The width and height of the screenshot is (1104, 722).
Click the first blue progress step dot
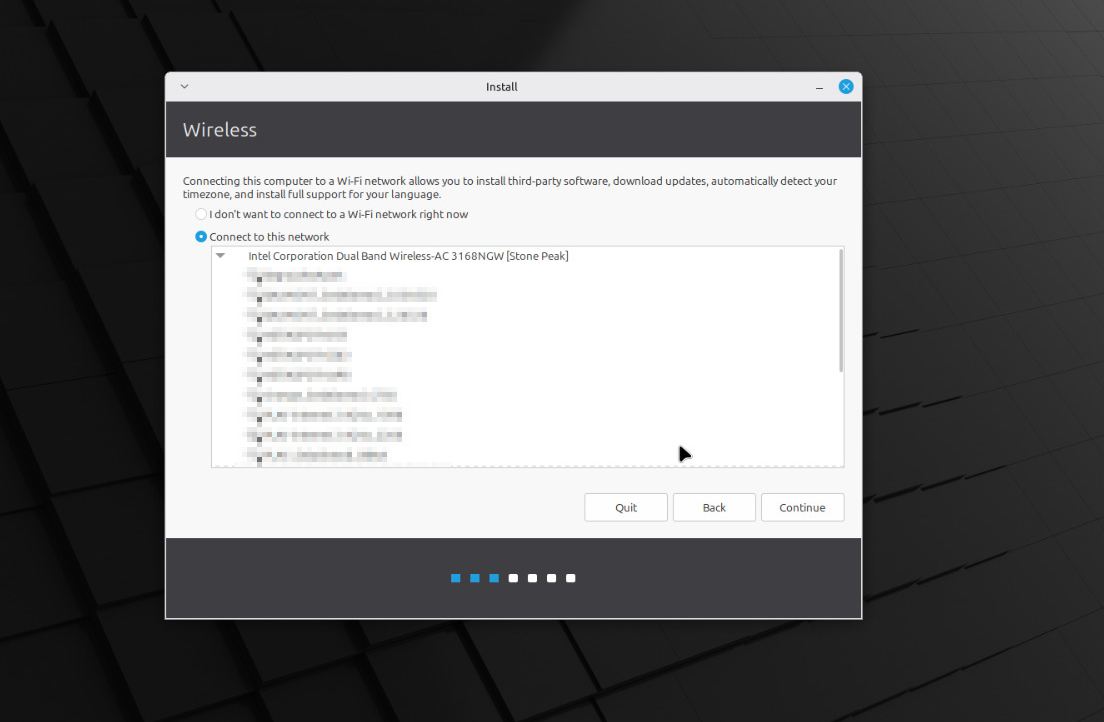tap(456, 578)
